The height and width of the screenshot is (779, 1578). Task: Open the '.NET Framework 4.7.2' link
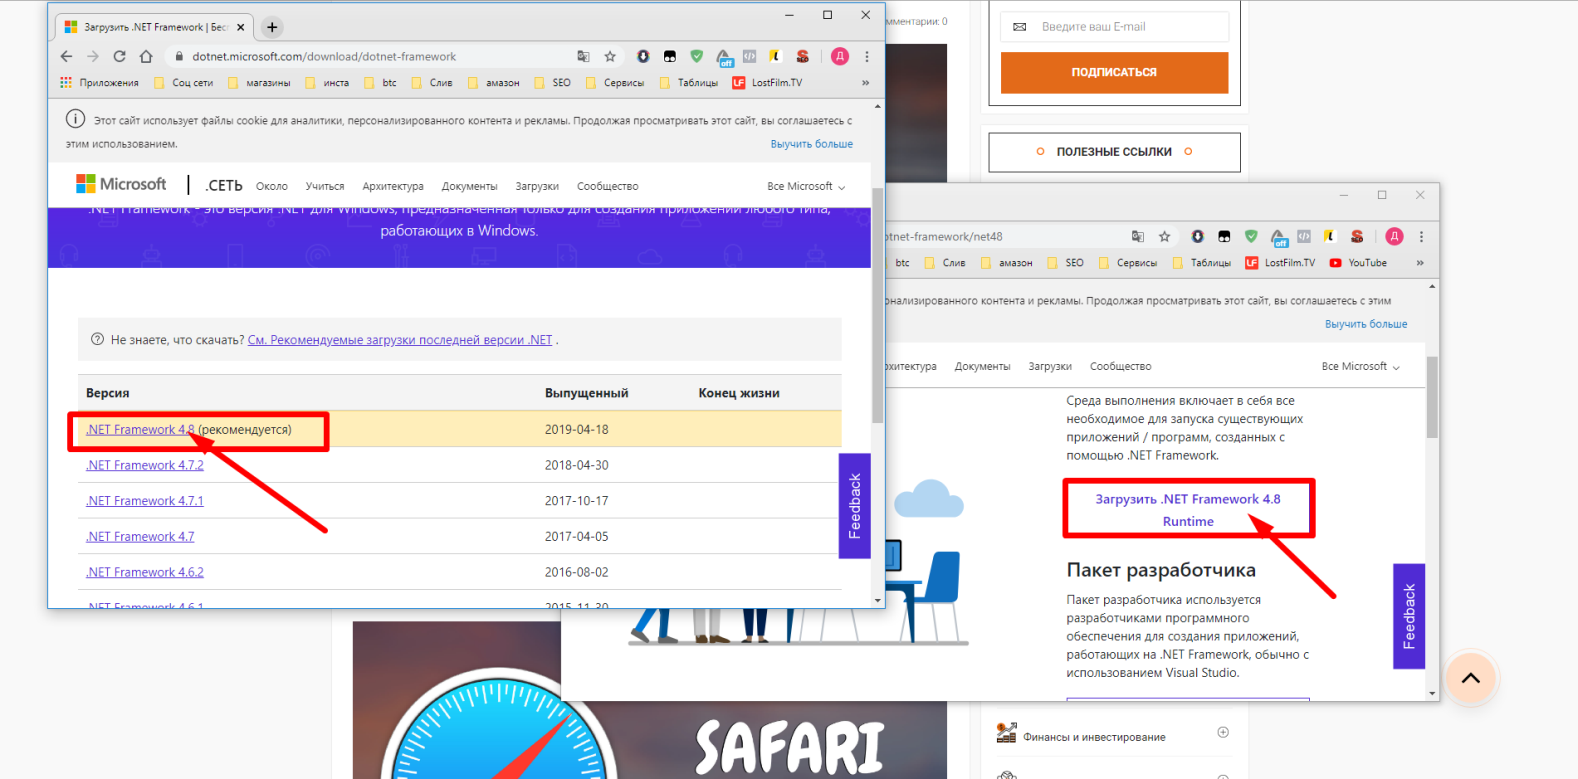click(145, 465)
